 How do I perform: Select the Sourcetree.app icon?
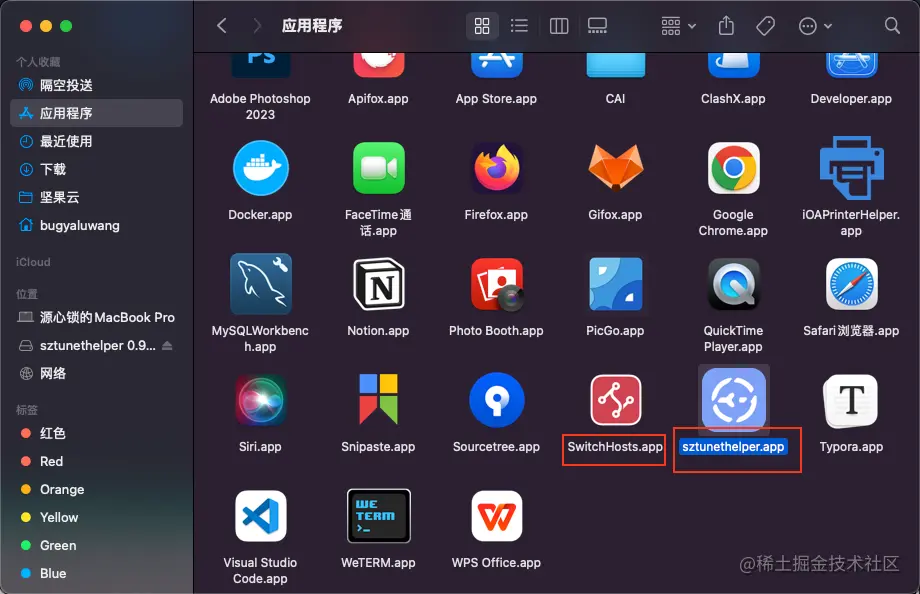(x=496, y=400)
